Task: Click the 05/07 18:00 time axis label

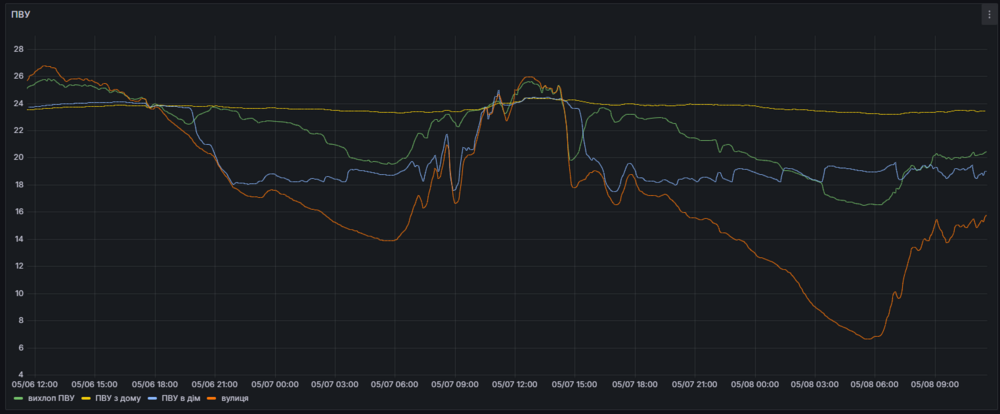Action: pyautogui.click(x=634, y=383)
